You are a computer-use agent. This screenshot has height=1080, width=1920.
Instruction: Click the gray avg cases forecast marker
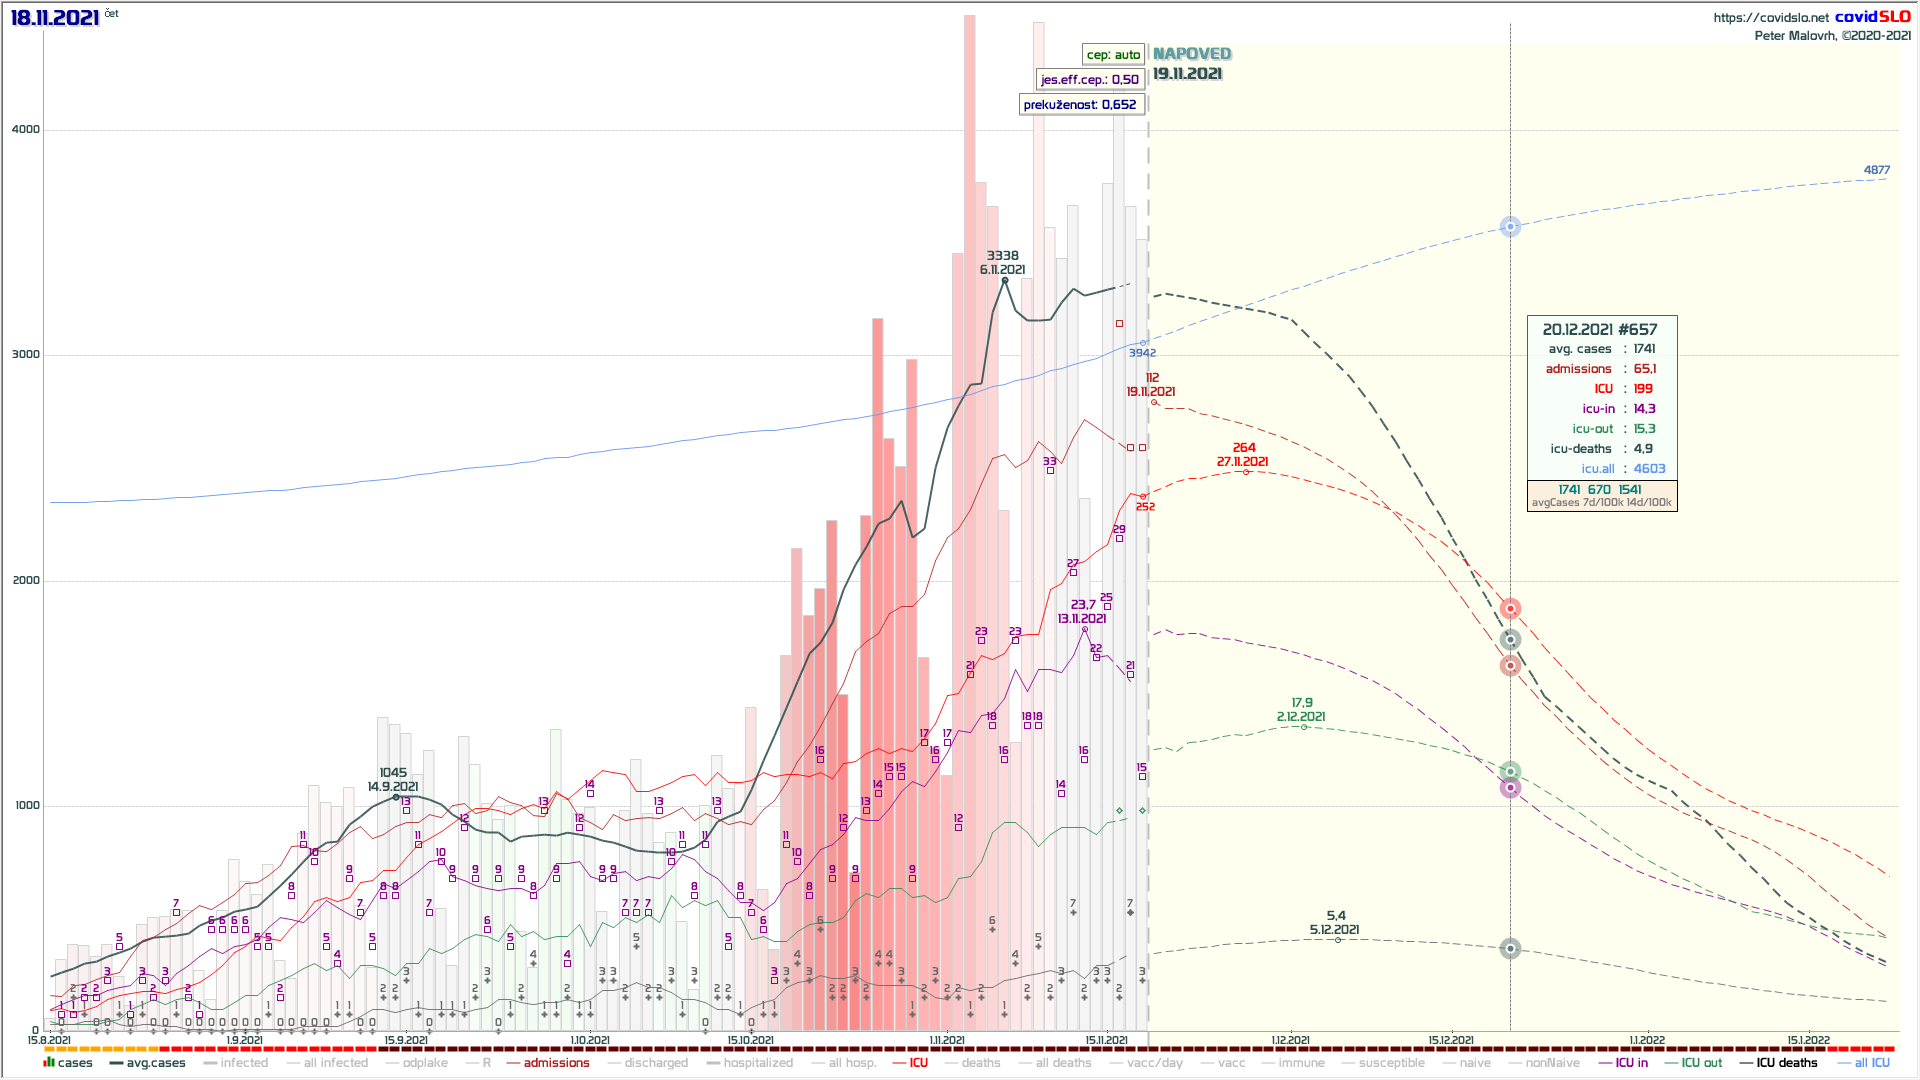coord(1510,640)
